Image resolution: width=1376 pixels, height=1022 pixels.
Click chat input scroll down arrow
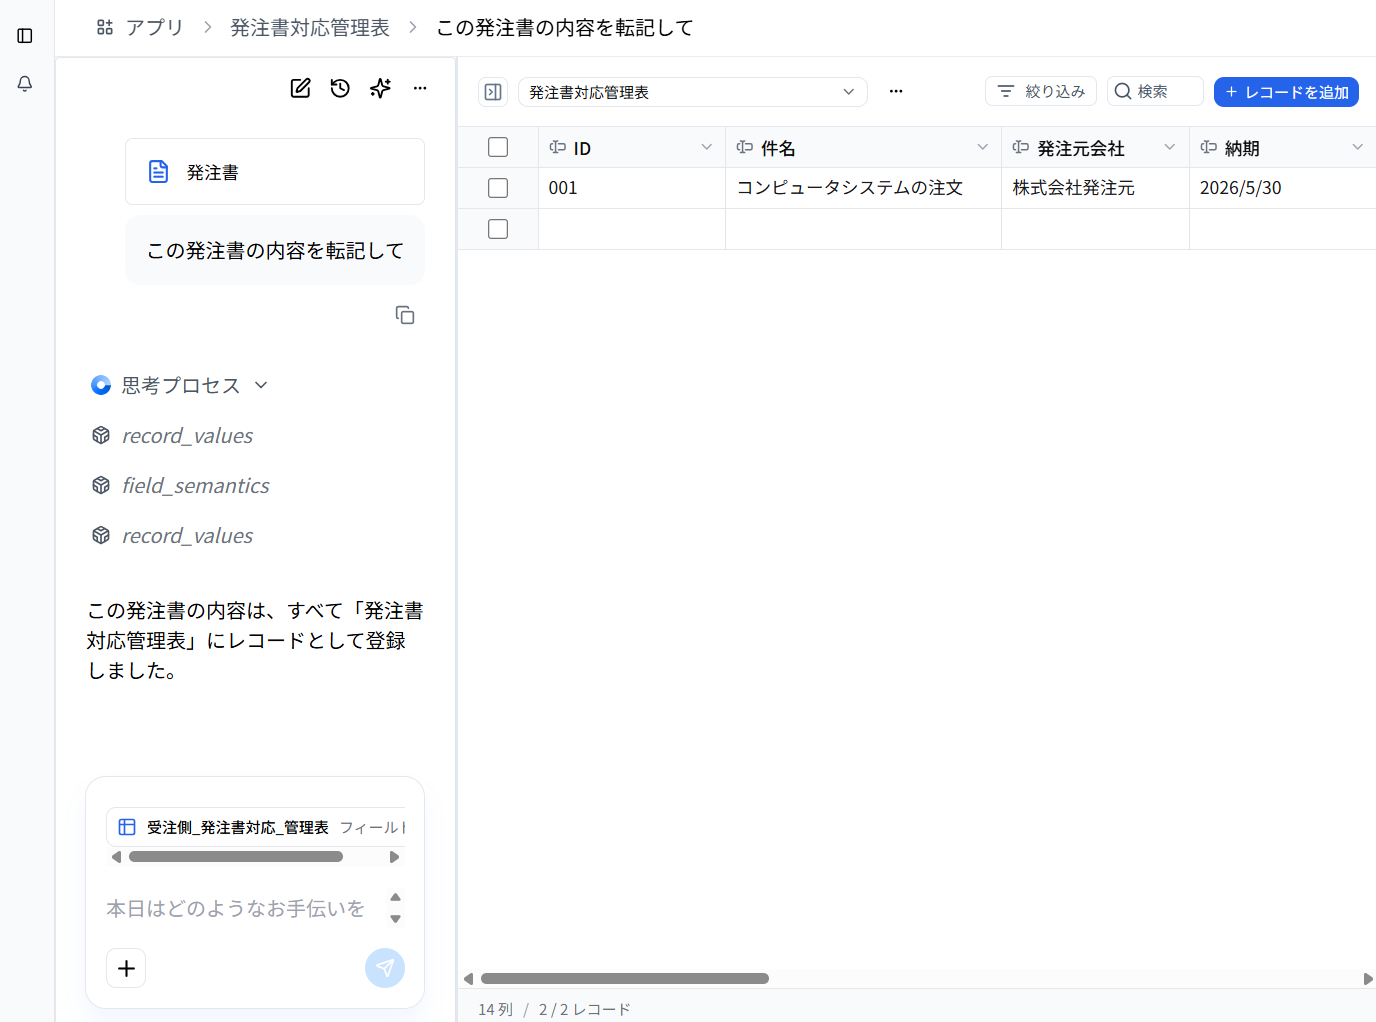pos(396,919)
